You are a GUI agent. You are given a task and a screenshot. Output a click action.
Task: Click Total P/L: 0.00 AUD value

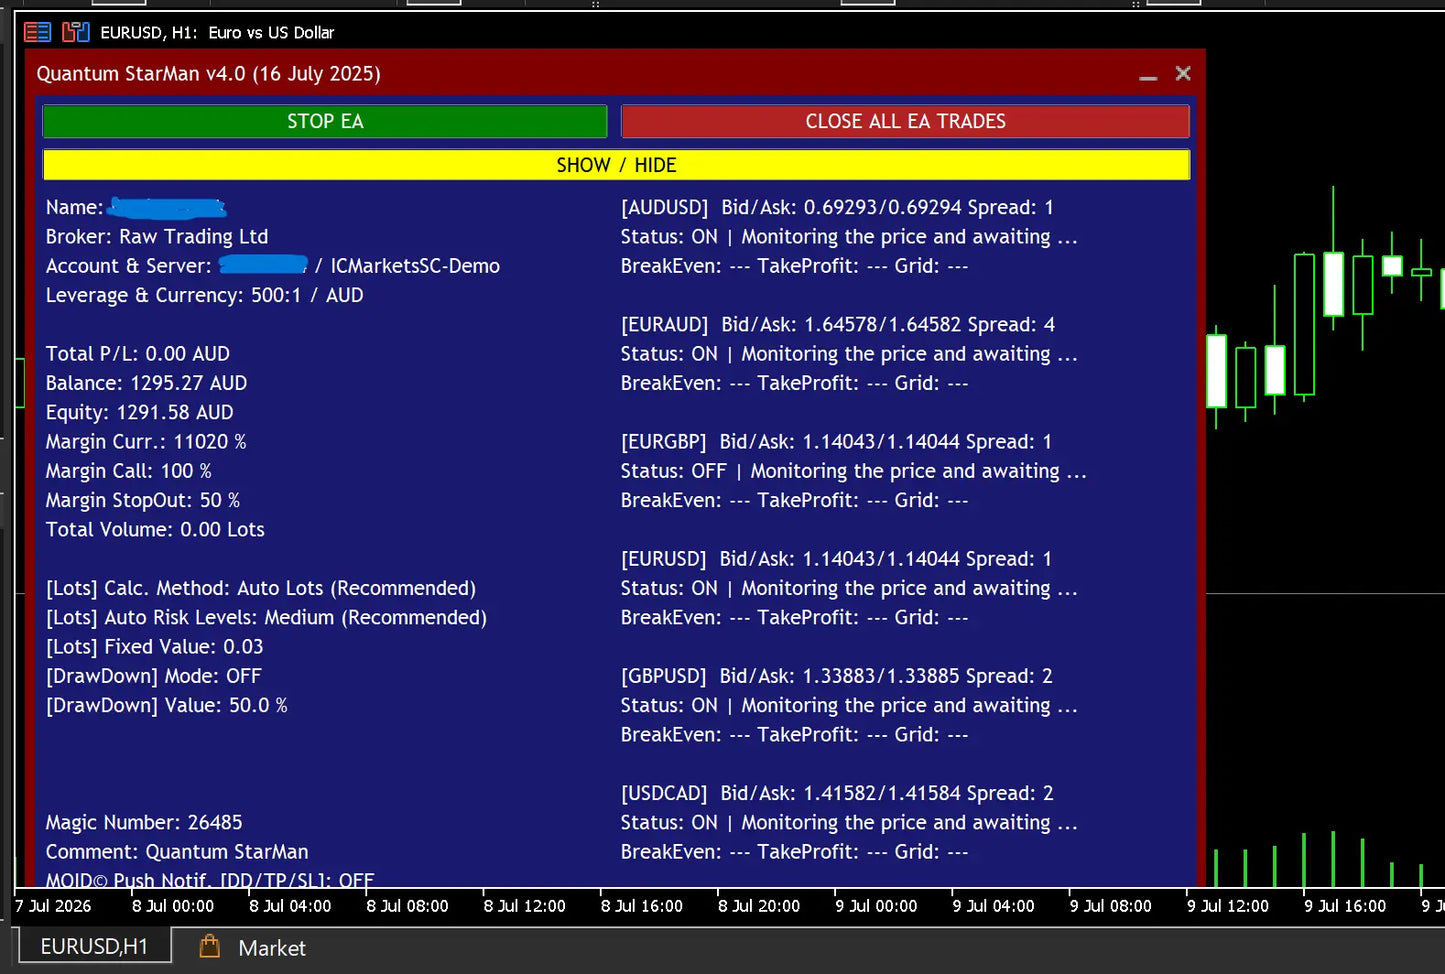click(137, 354)
